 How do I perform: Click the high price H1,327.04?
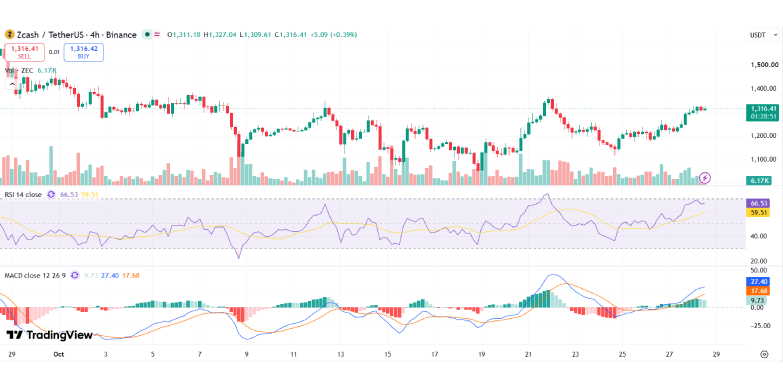click(220, 34)
